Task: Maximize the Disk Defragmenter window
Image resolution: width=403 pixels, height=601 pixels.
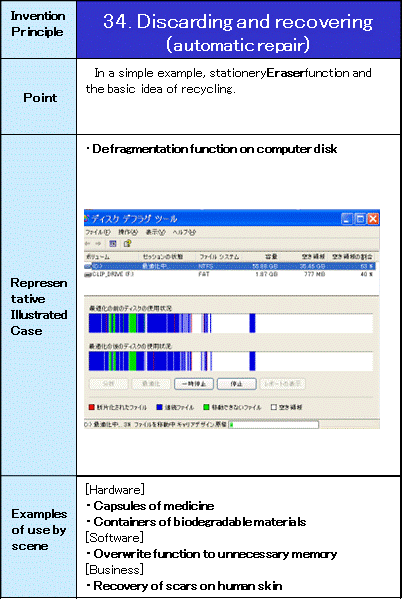Action: (360, 219)
